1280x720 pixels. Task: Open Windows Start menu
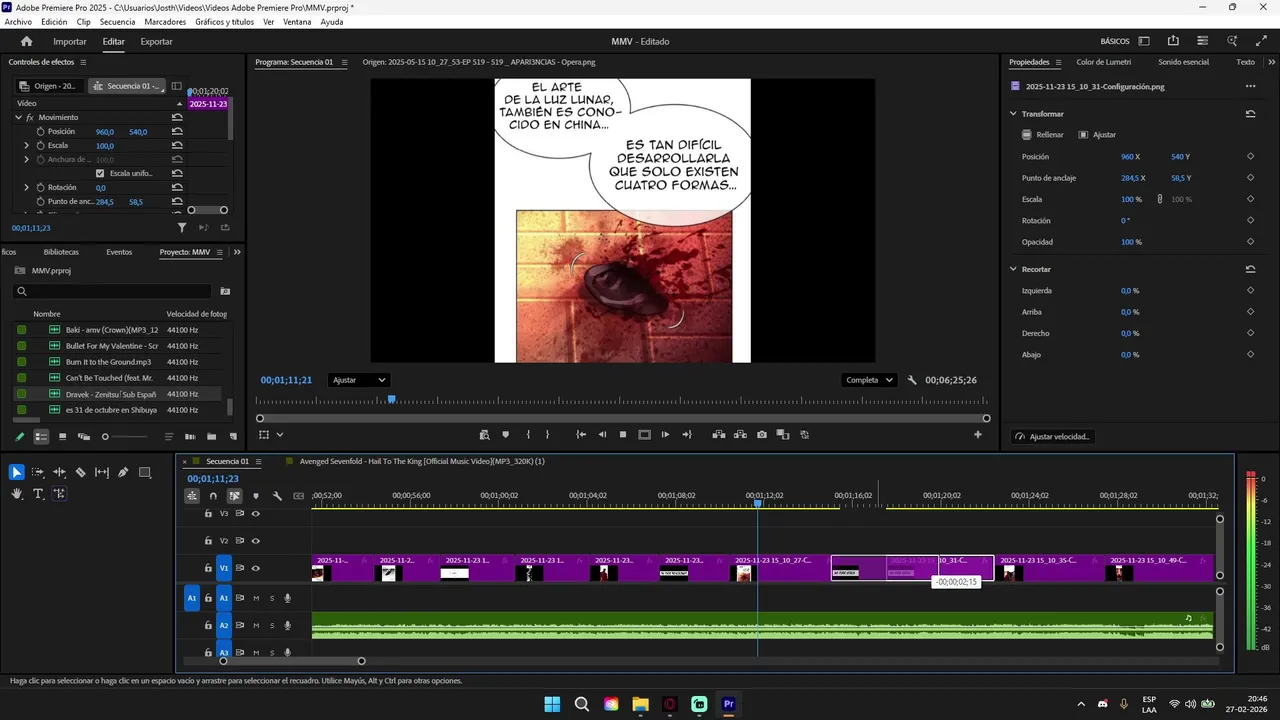[x=552, y=704]
